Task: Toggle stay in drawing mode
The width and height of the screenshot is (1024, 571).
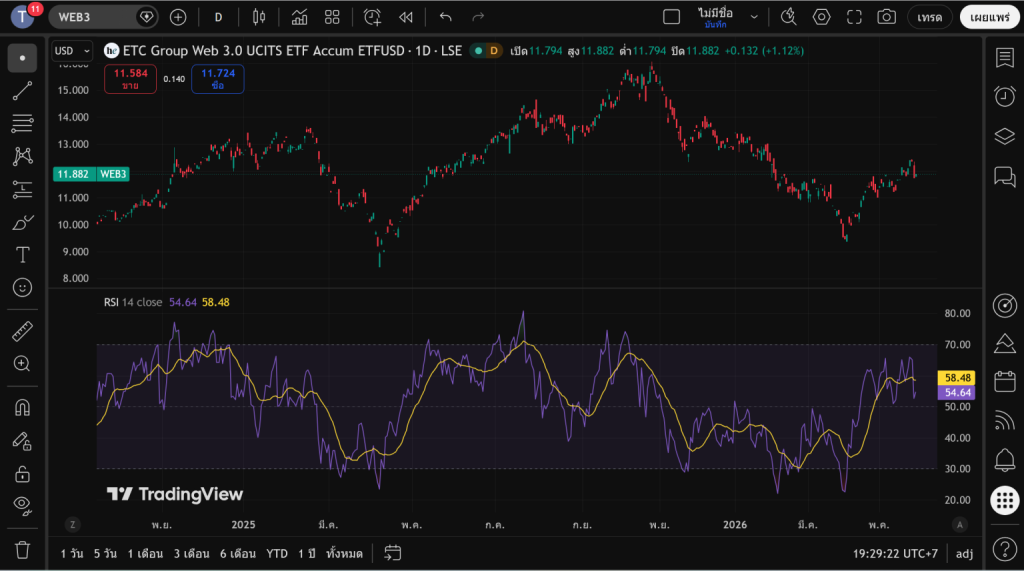Action: (22, 441)
